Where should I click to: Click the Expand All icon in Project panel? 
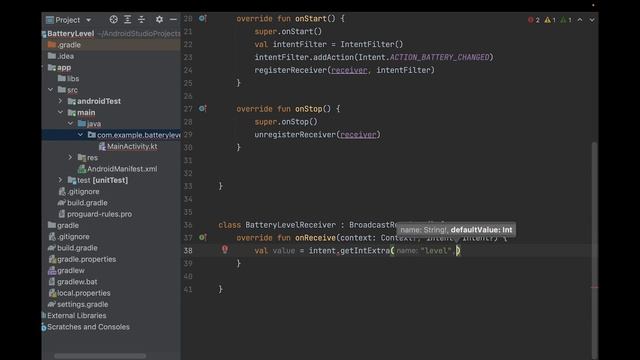pyautogui.click(x=128, y=19)
